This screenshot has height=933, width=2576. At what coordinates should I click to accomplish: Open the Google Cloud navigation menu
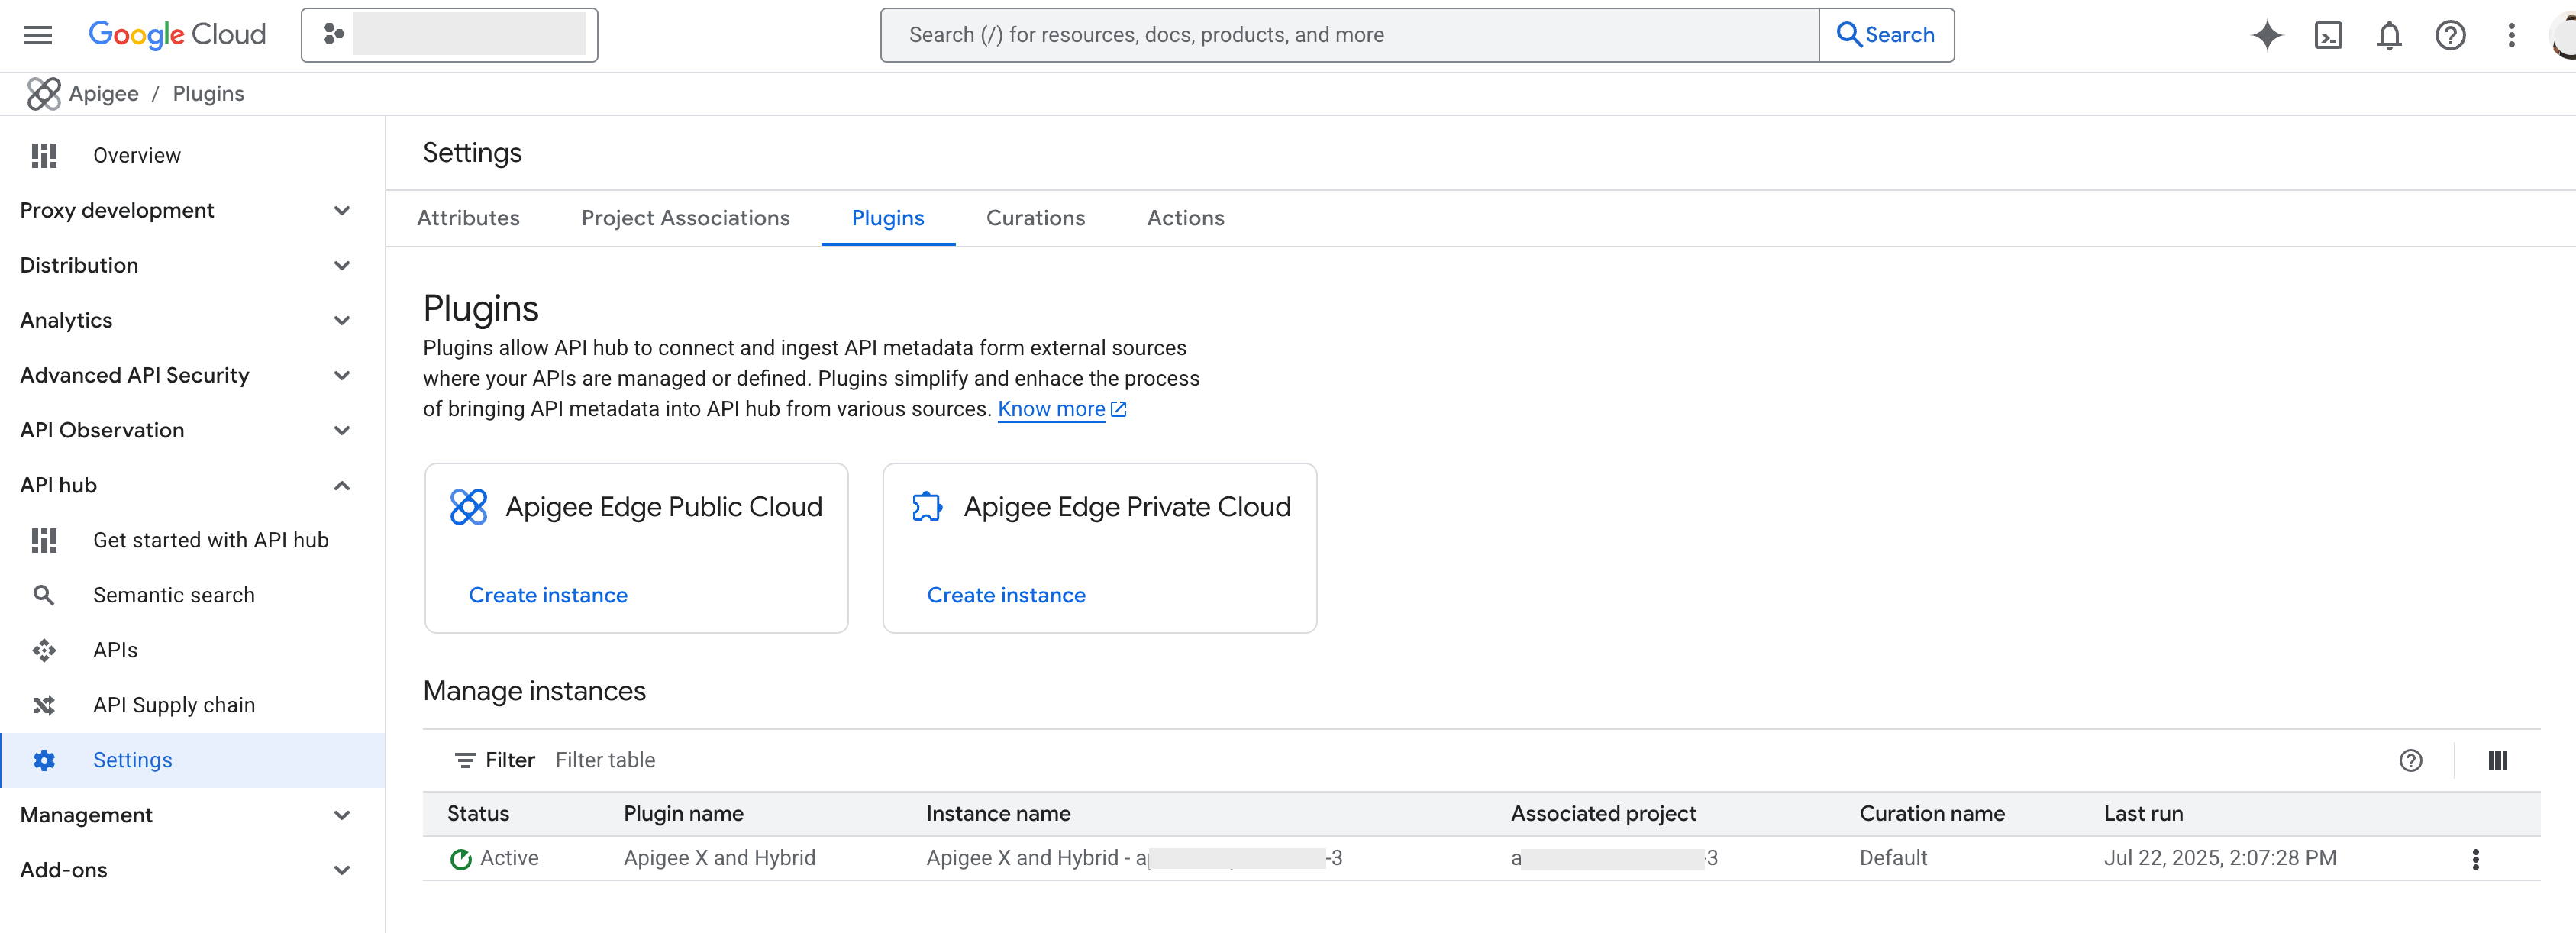pos(37,34)
